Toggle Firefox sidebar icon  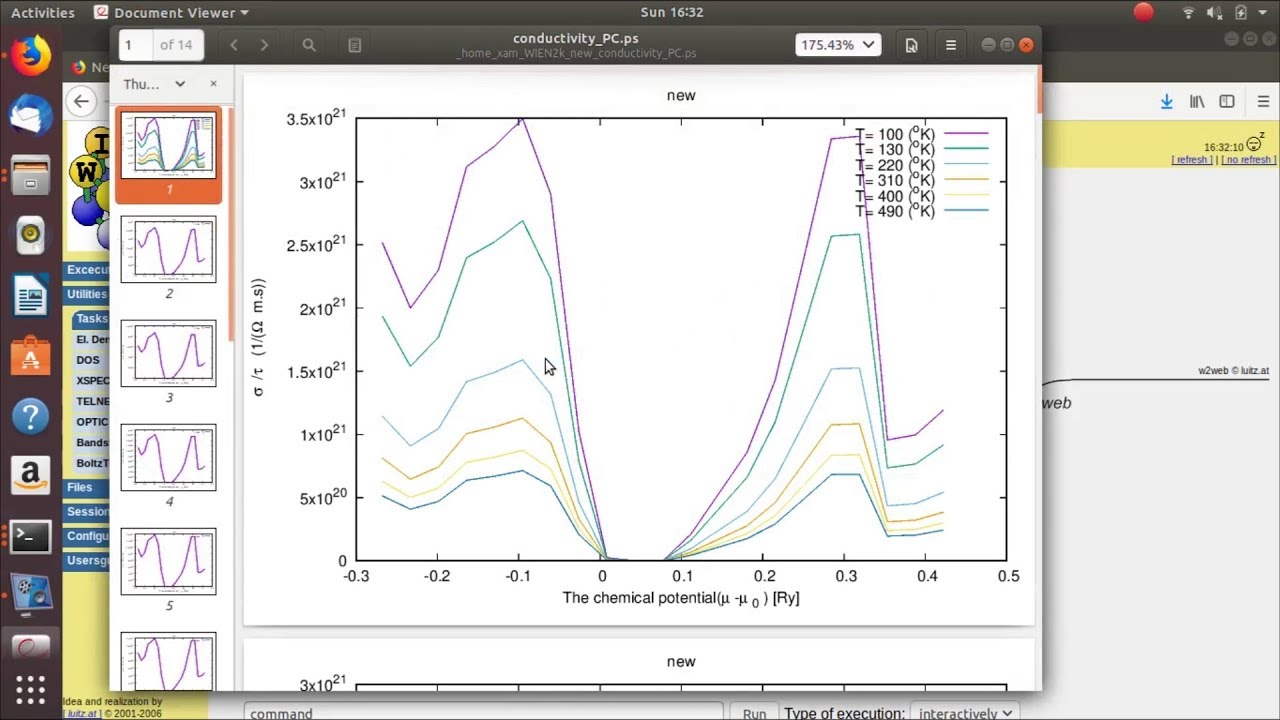[1227, 101]
